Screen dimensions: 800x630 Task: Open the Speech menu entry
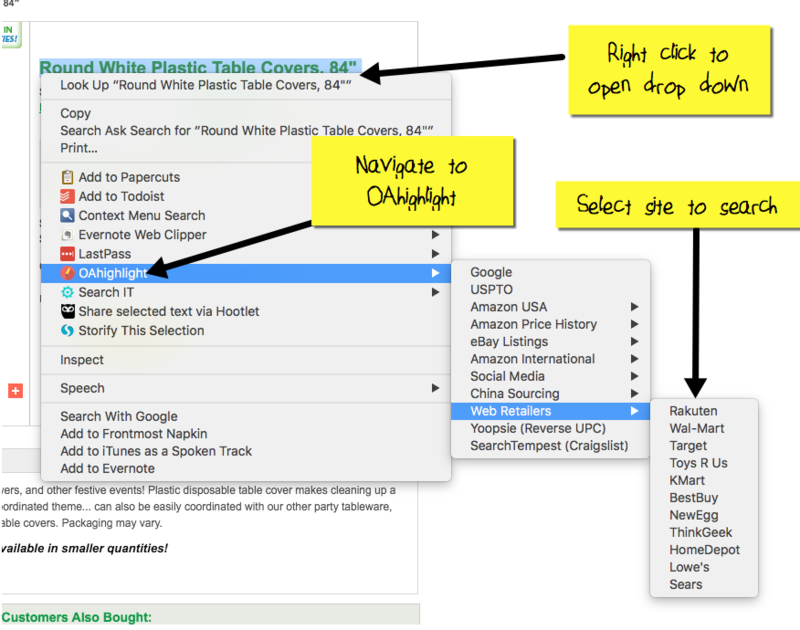tap(246, 388)
